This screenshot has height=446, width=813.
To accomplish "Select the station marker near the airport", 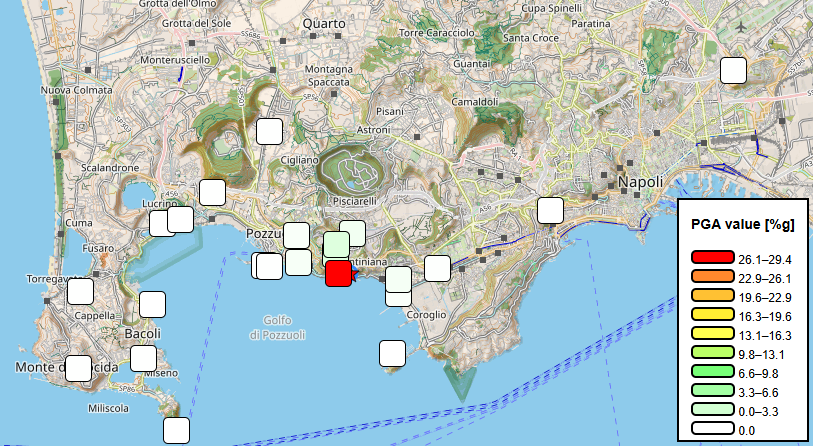I will [734, 70].
